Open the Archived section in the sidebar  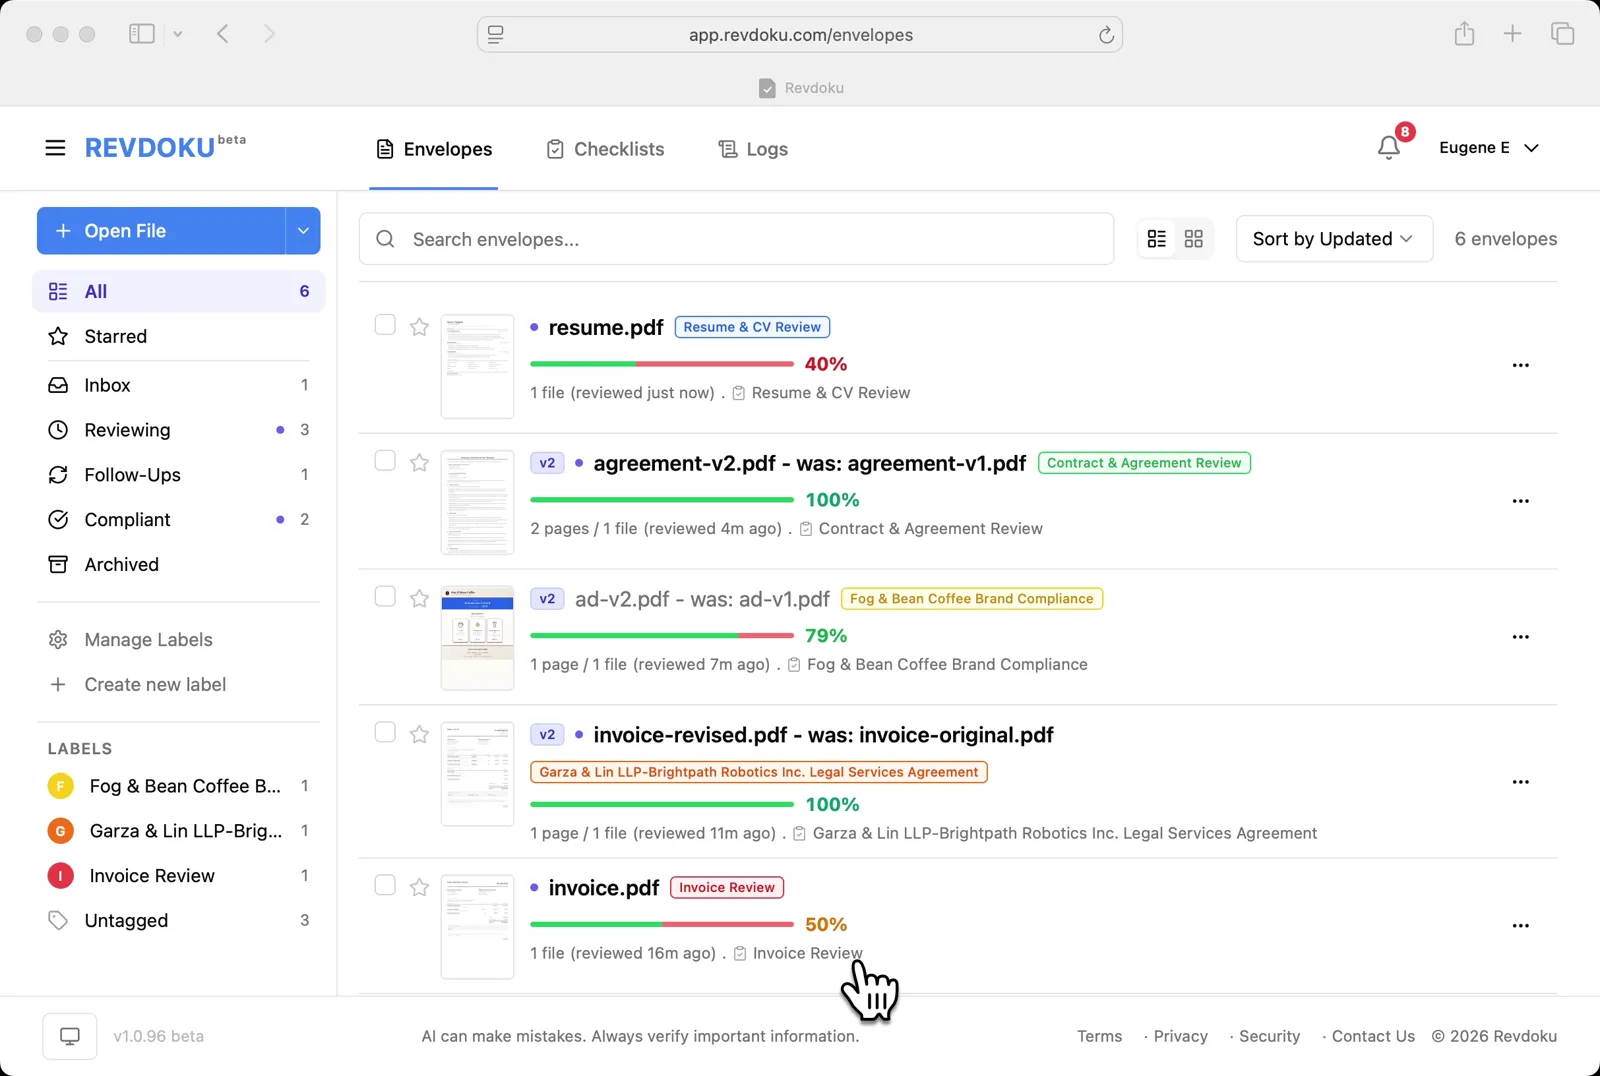coord(120,564)
